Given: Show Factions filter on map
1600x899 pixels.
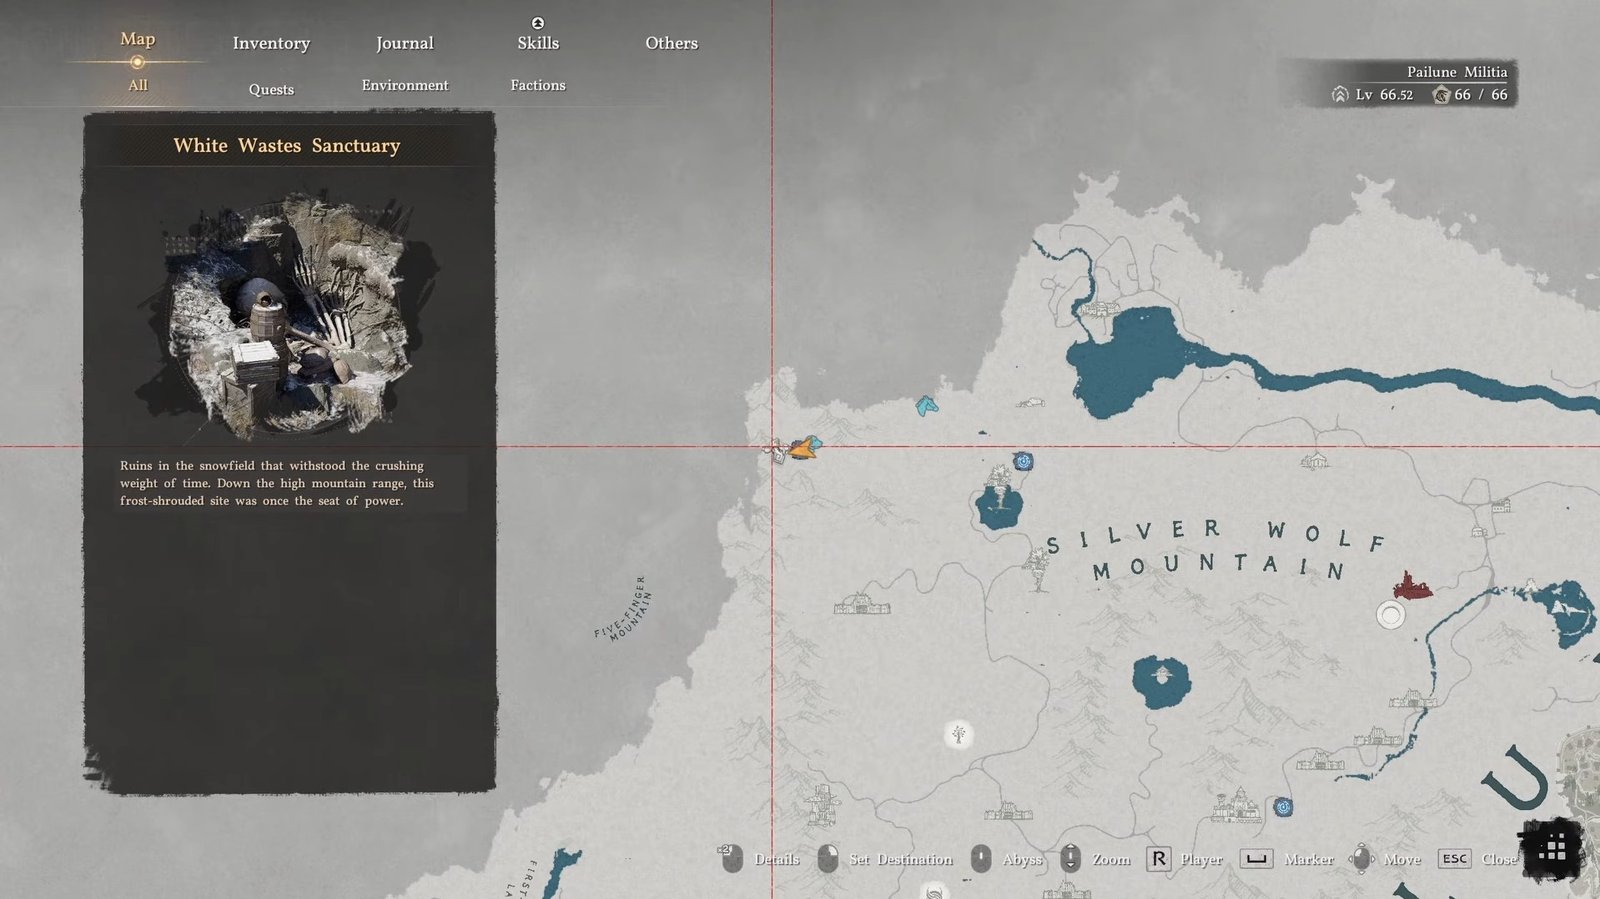Looking at the screenshot, I should coord(538,85).
